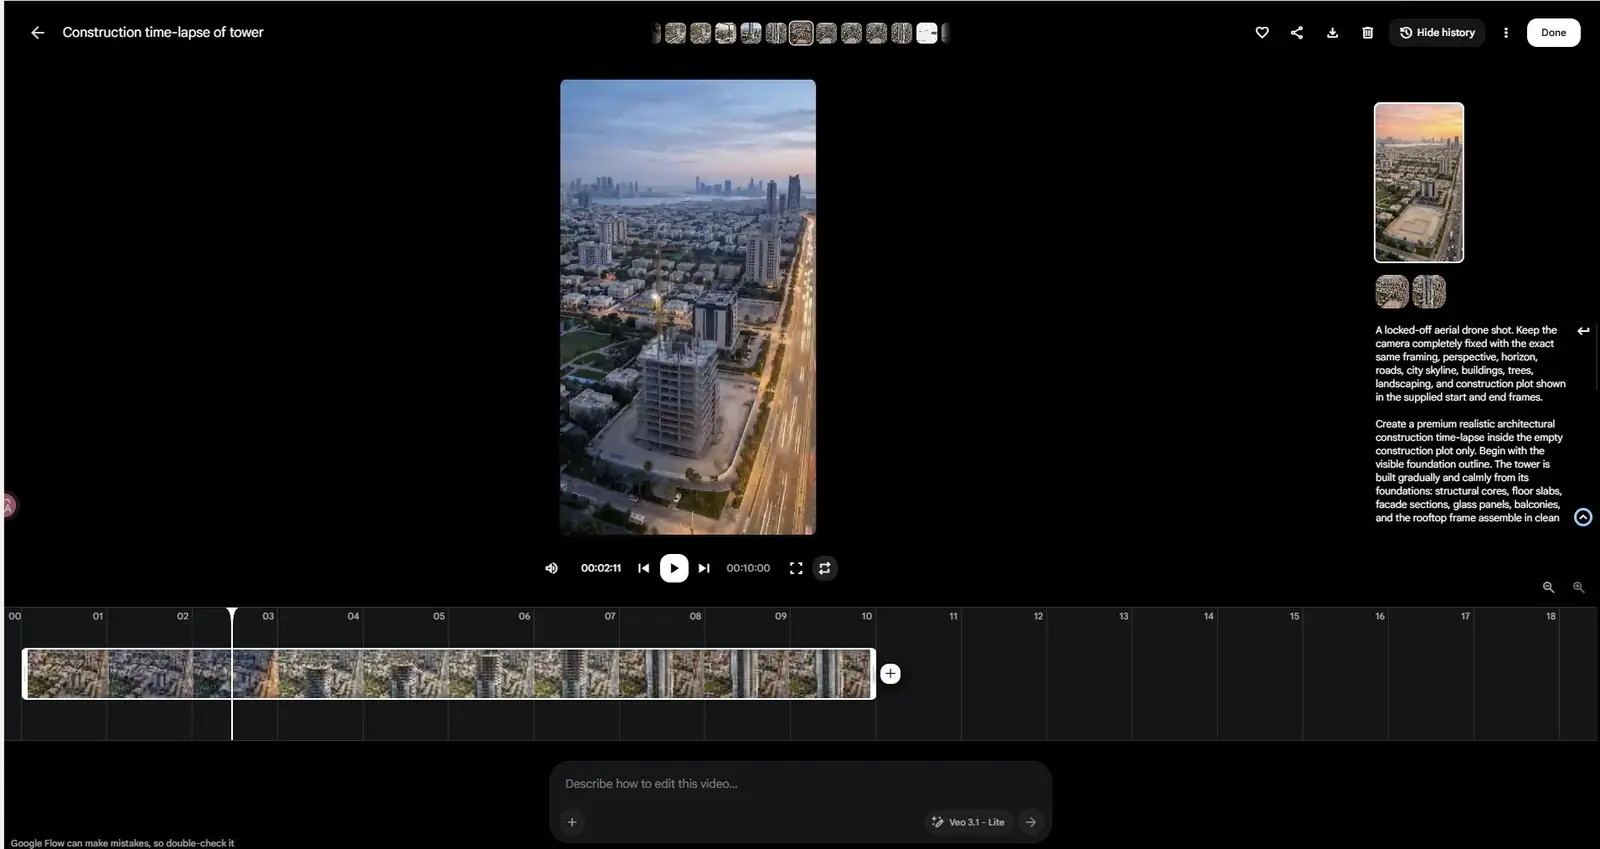Skip to the previous clip
The height and width of the screenshot is (849, 1600).
[643, 568]
